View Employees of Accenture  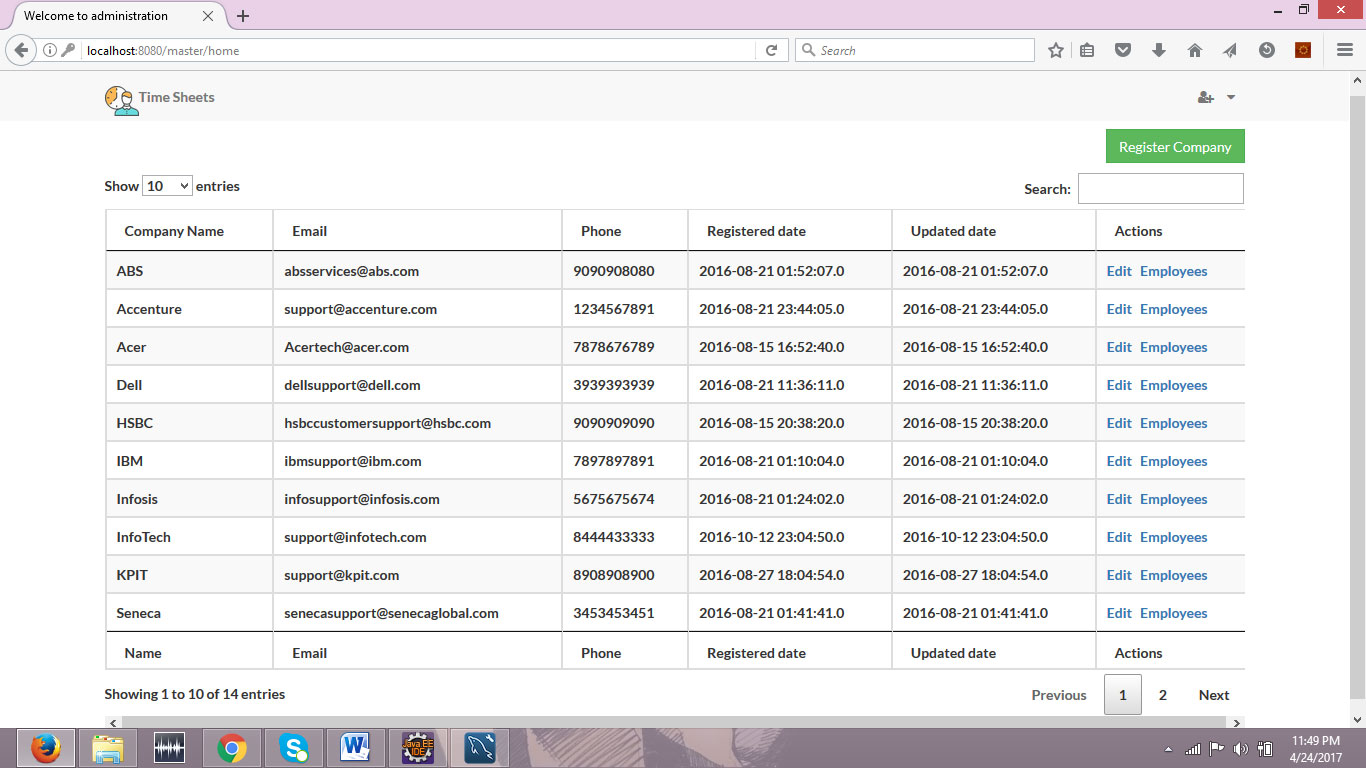tap(1174, 309)
